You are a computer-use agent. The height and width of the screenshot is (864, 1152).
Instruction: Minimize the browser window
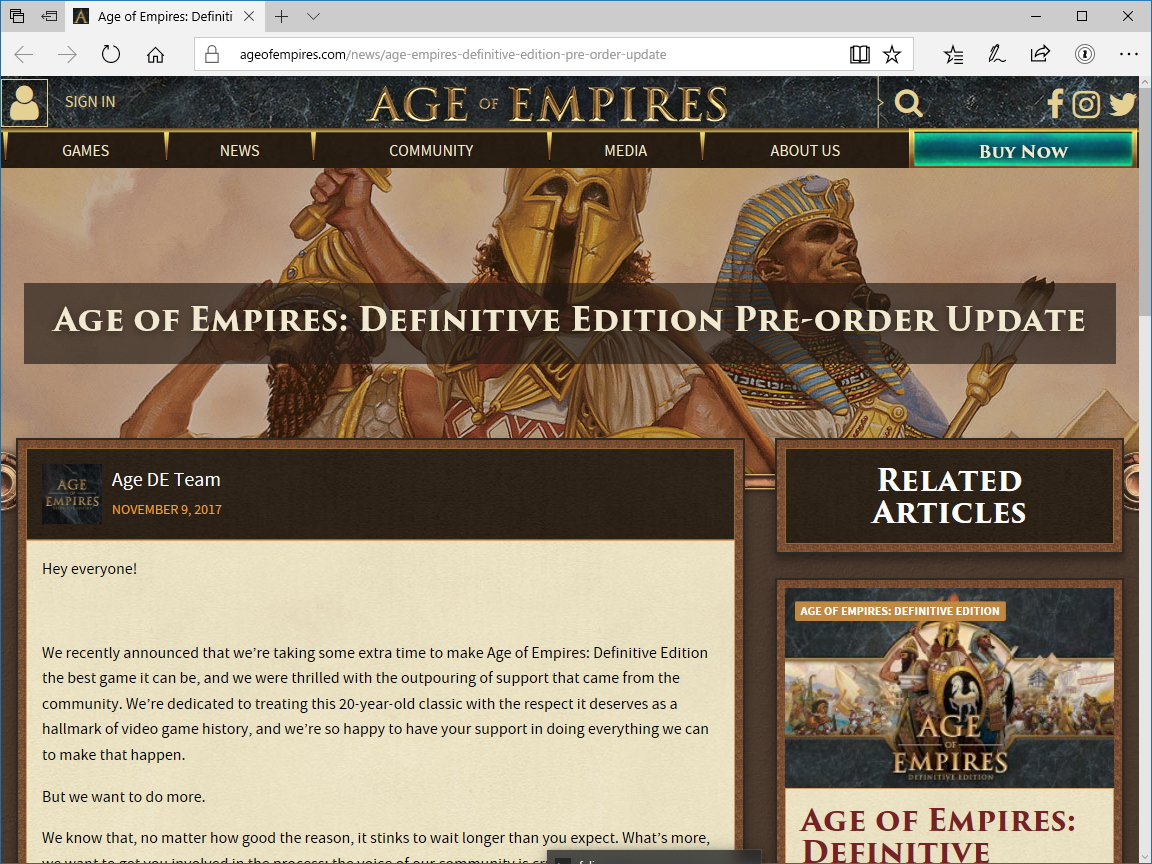point(1036,16)
